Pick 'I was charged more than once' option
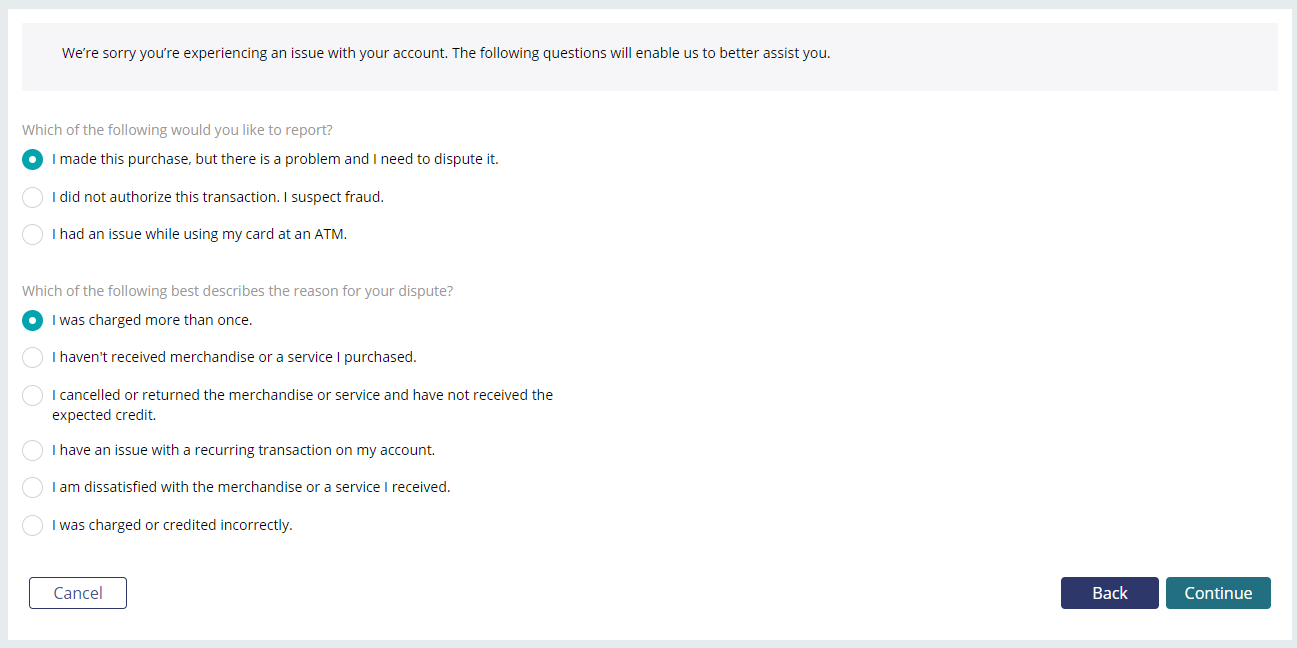Screen dimensions: 1297x648 [x=32, y=321]
